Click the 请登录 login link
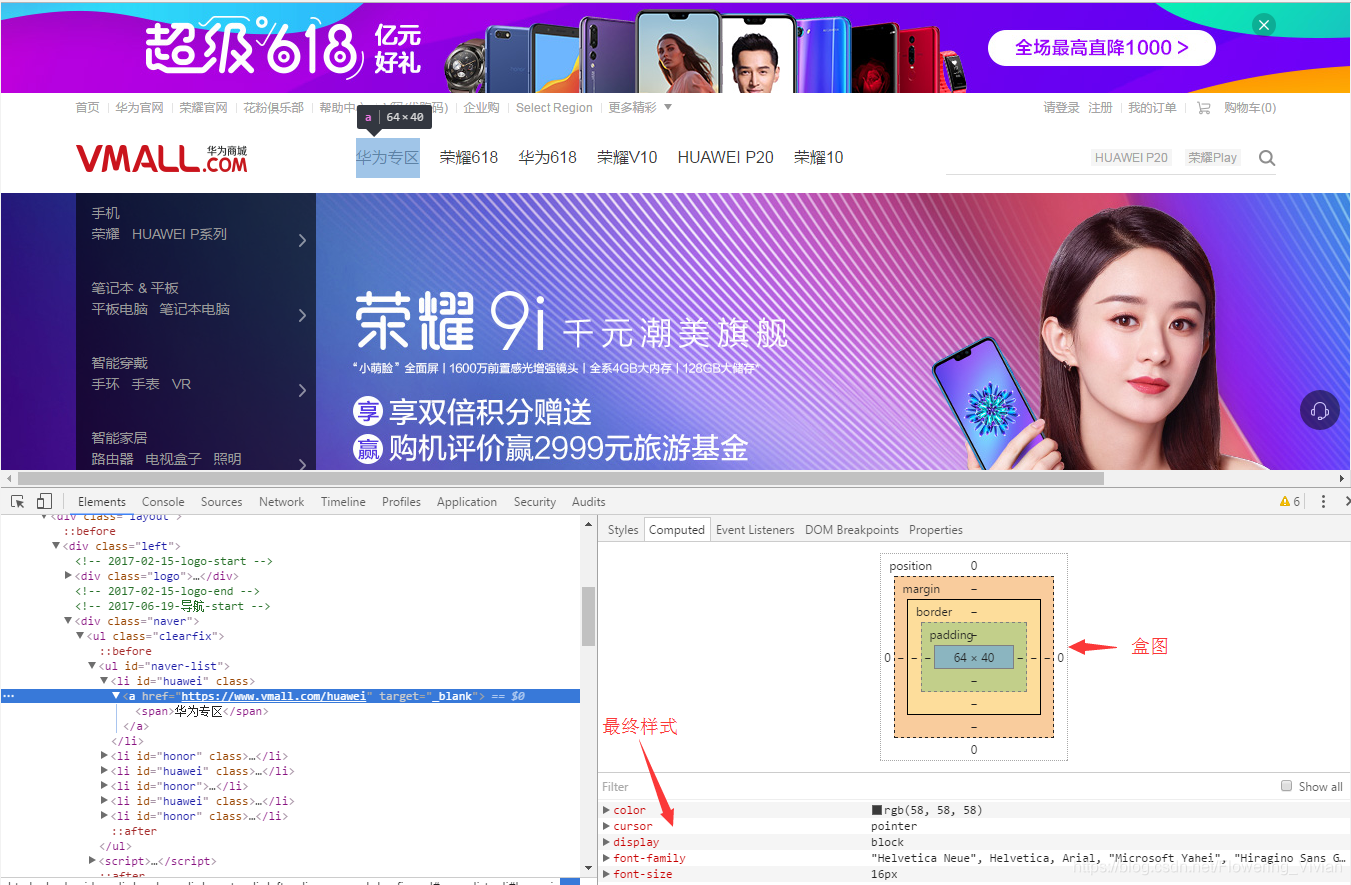Screen dimensions: 1351x885 1062,107
